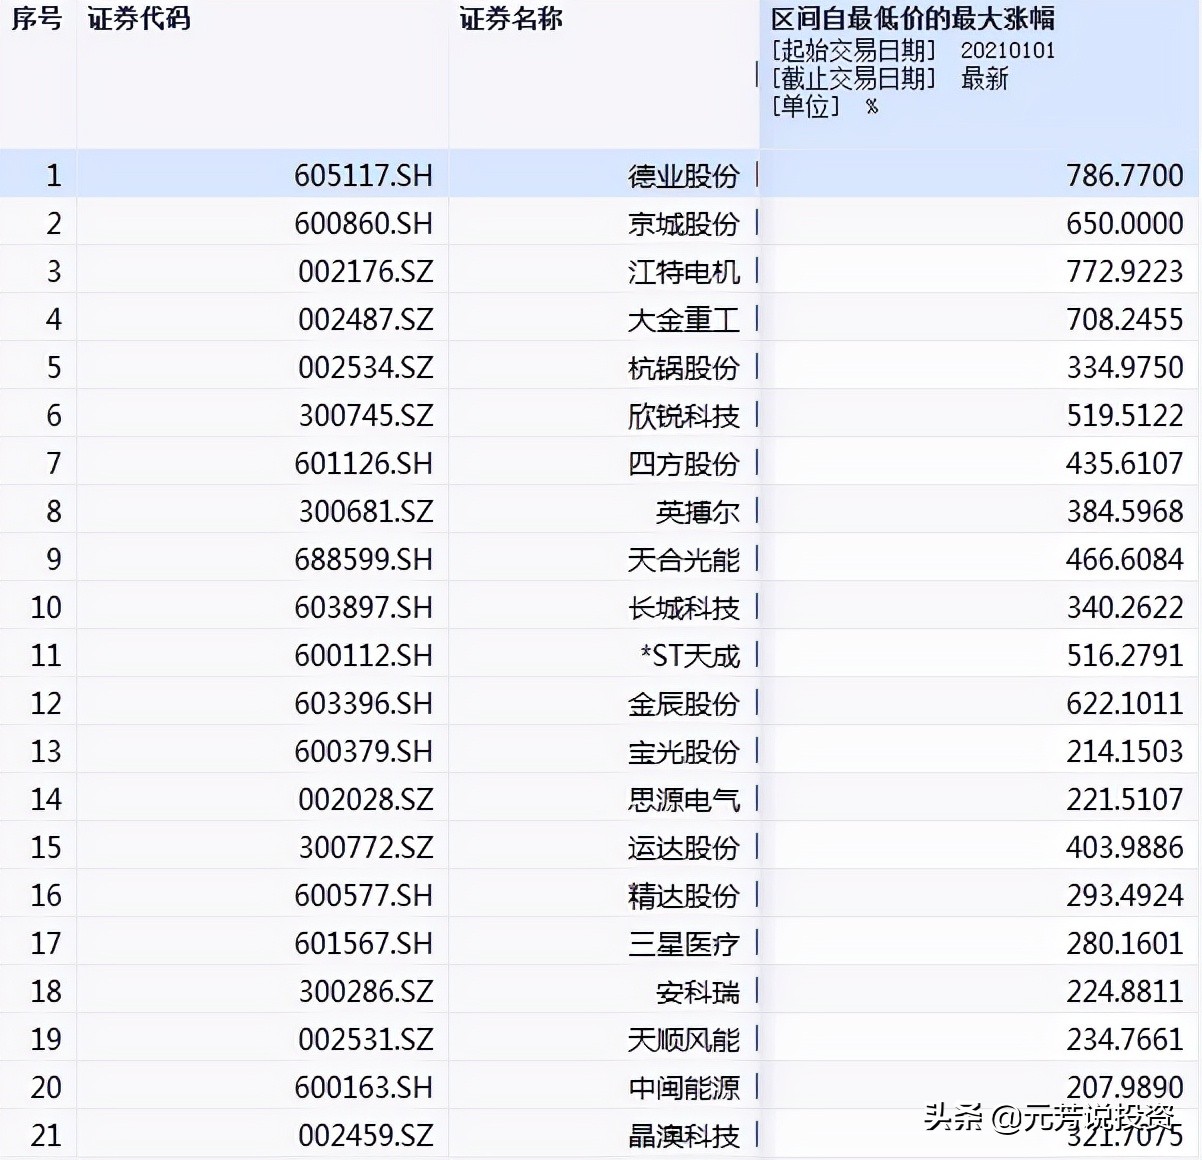Click the 中闽能源 cell
The height and width of the screenshot is (1160, 1202).
point(684,1088)
